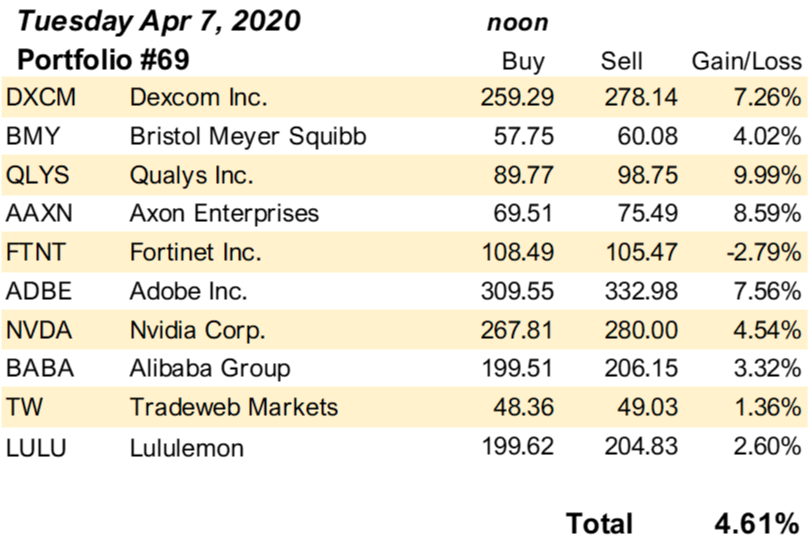Select the LULU ticker cell
Screen dimensions: 809x545
tap(36, 447)
